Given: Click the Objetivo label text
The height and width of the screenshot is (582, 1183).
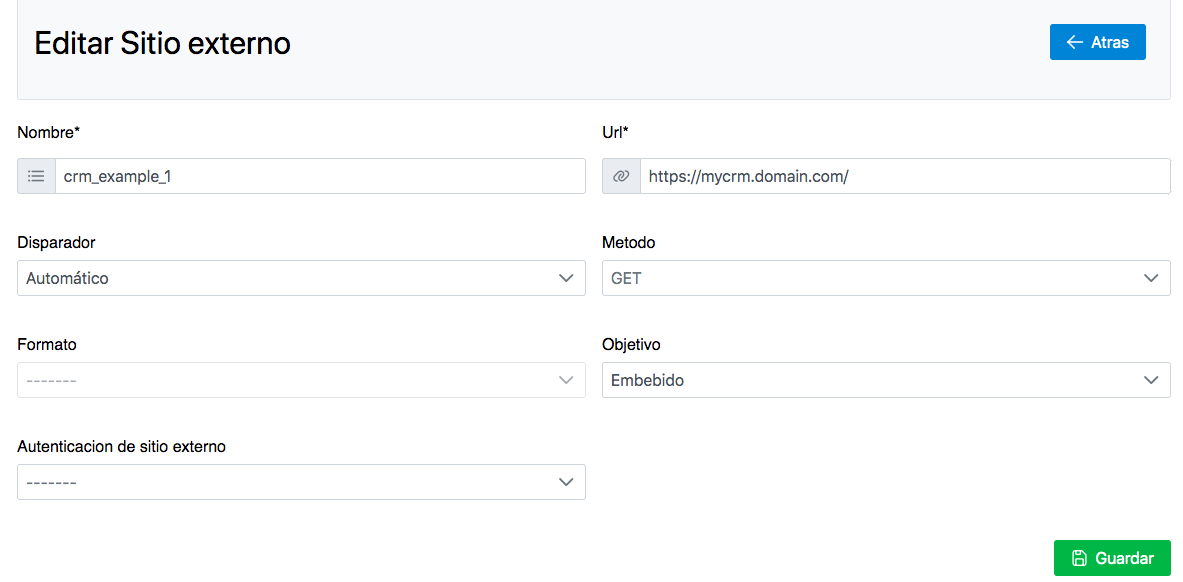Looking at the screenshot, I should coord(631,344).
